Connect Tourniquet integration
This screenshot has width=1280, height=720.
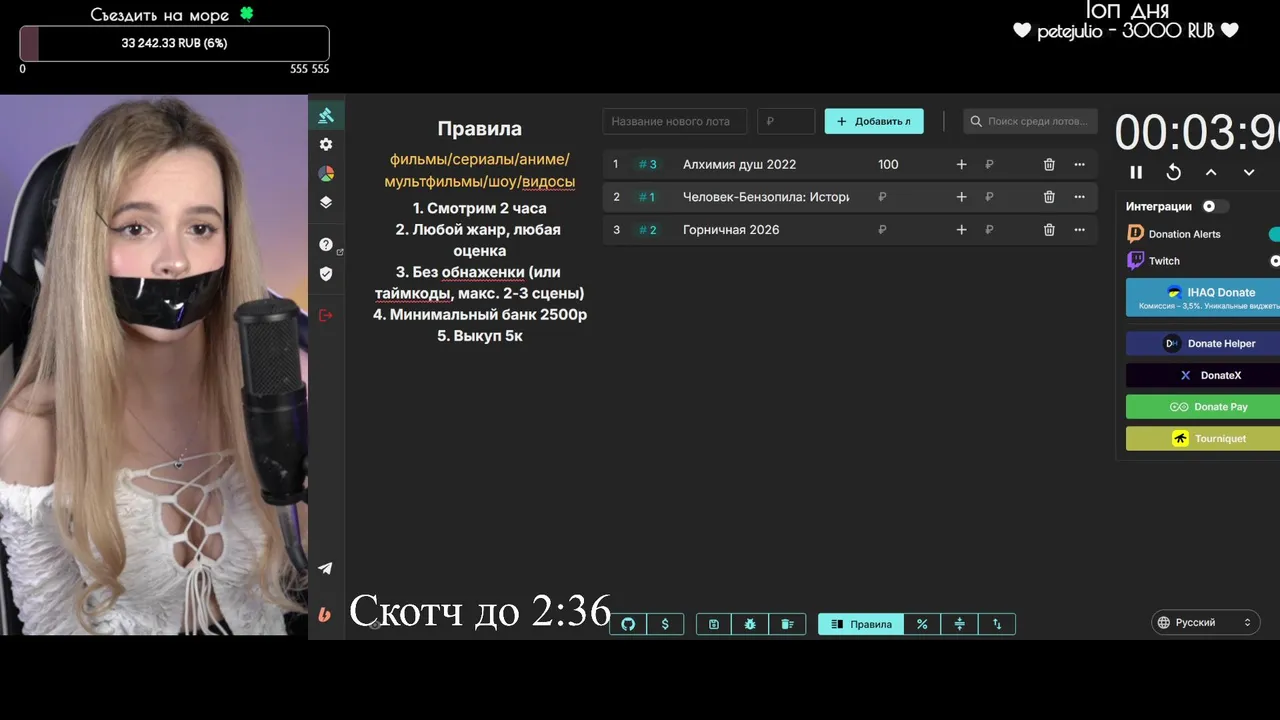pyautogui.click(x=1203, y=438)
